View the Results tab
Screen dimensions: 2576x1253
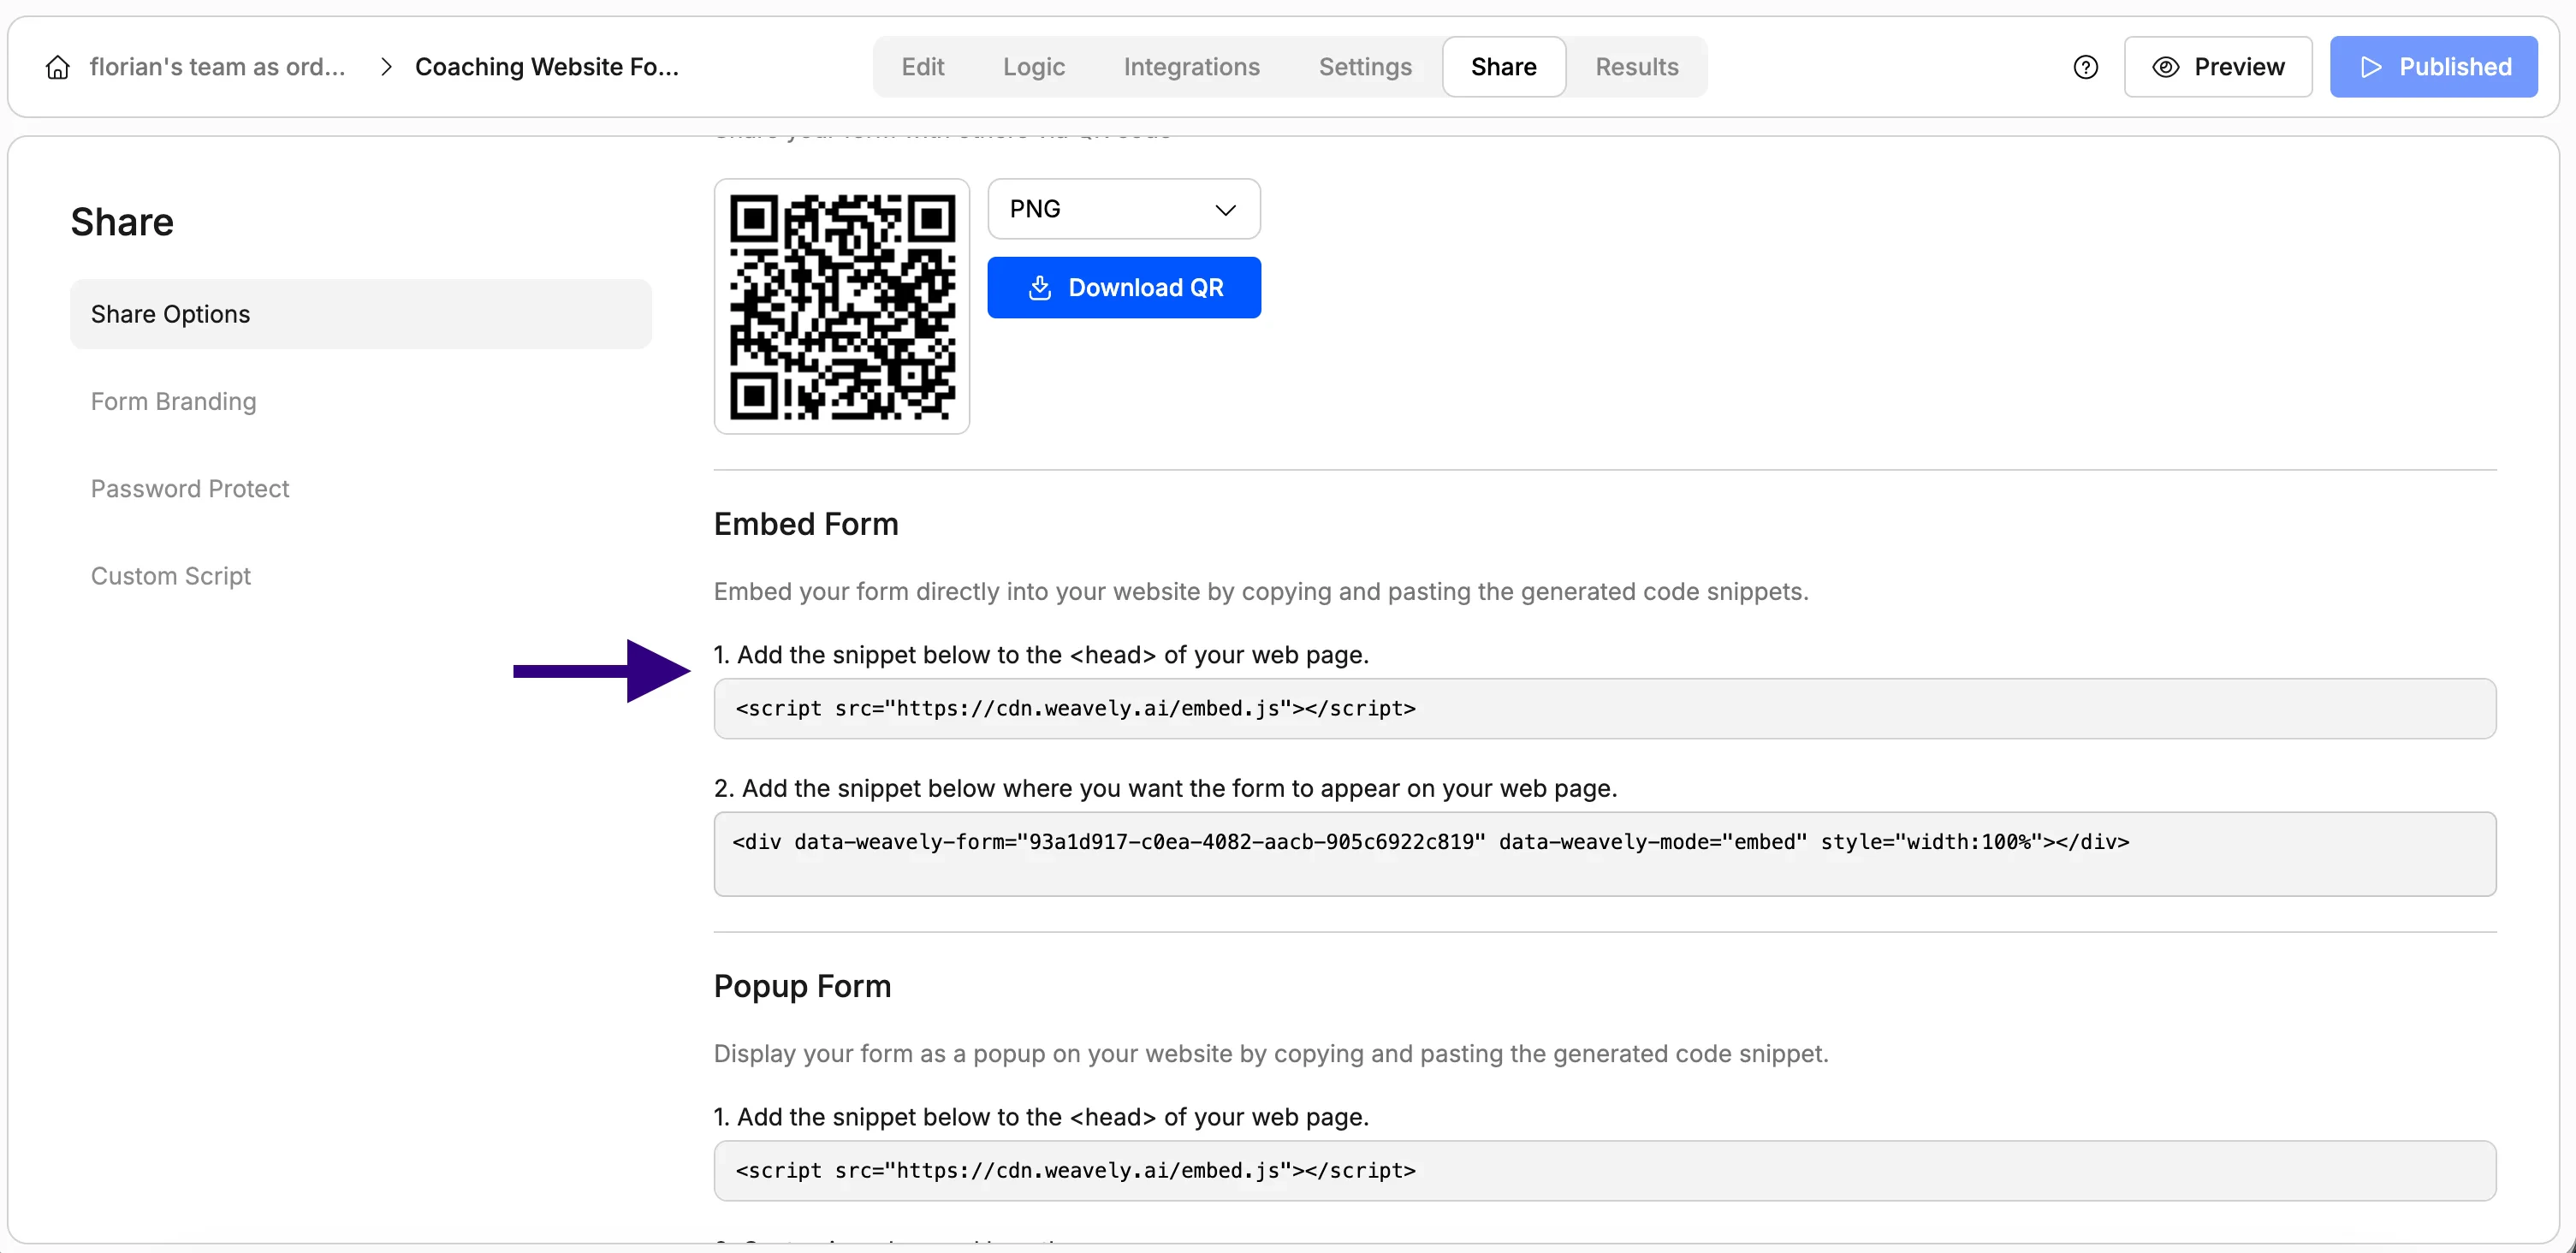[1637, 66]
